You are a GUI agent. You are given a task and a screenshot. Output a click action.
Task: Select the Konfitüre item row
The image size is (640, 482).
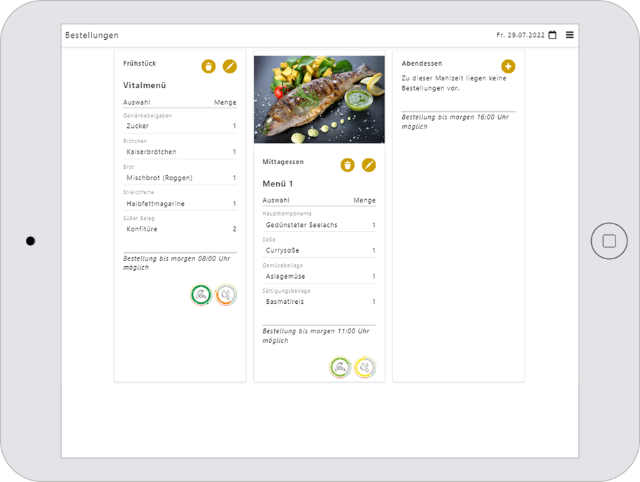tap(180, 229)
